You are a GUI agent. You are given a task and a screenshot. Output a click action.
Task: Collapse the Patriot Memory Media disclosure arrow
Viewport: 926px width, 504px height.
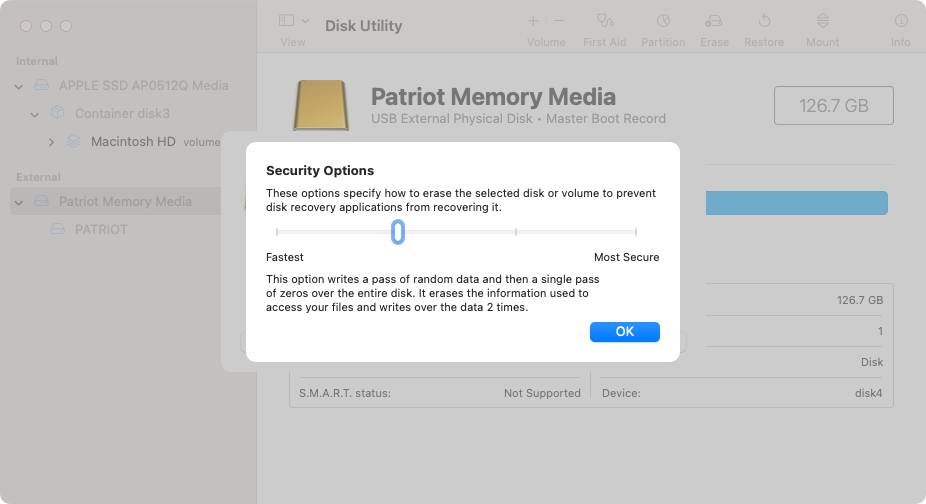click(x=19, y=202)
